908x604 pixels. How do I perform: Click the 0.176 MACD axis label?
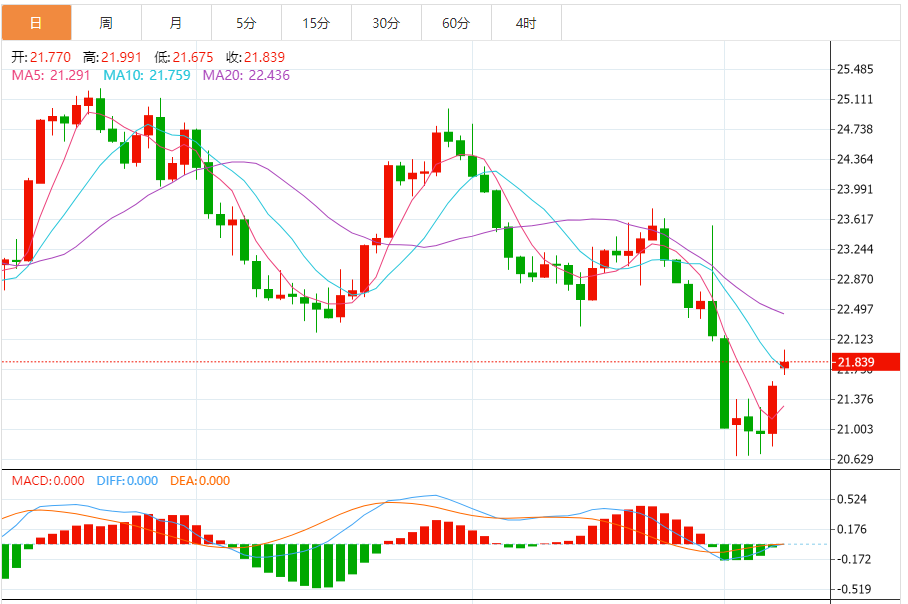click(852, 529)
